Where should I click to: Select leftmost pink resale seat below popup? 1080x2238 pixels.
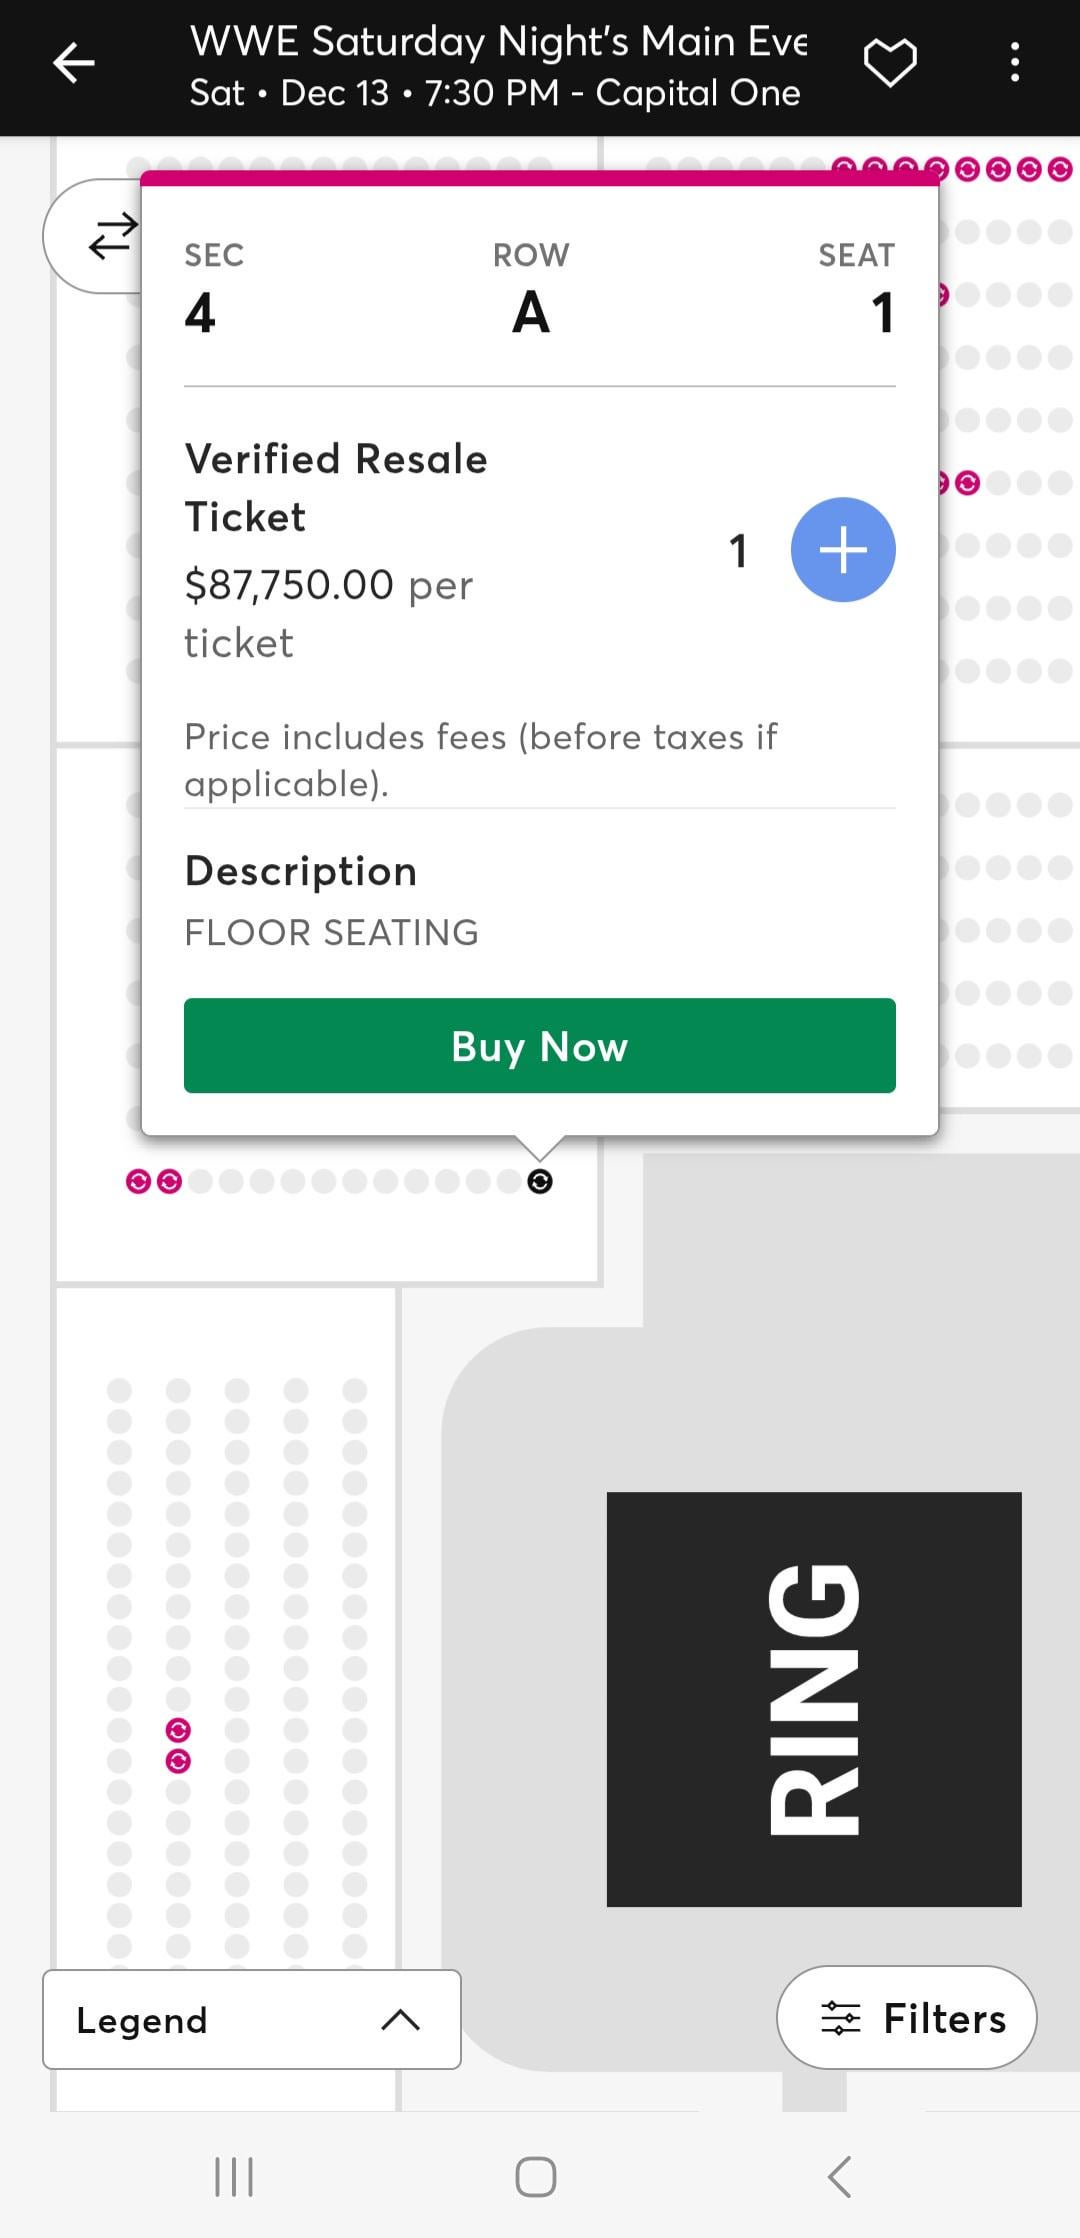pos(138,1182)
